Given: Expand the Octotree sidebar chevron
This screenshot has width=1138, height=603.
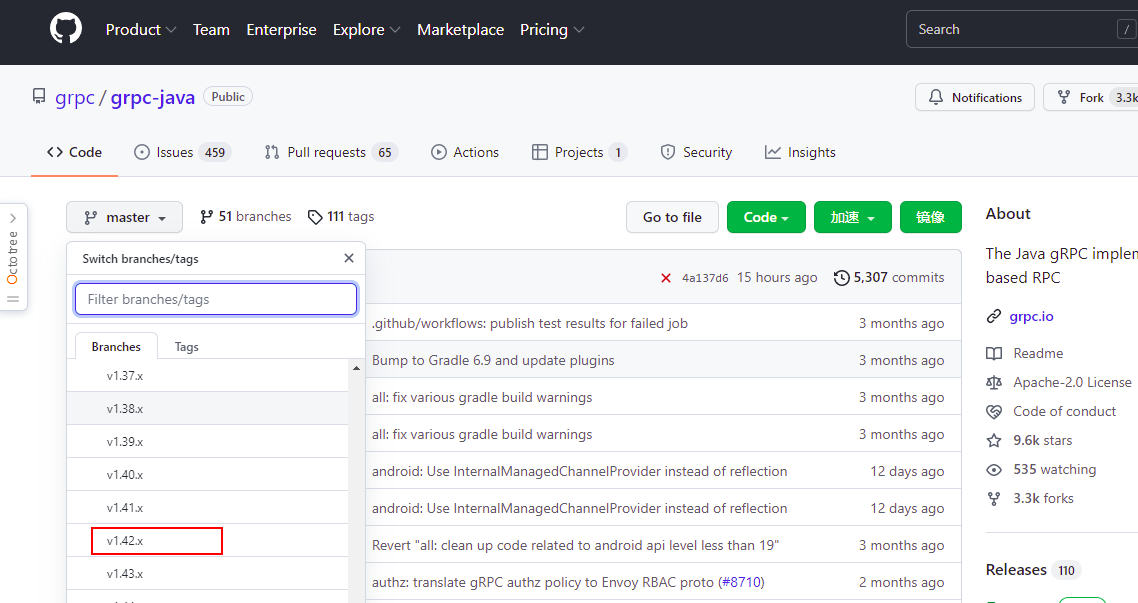Looking at the screenshot, I should click(x=13, y=218).
